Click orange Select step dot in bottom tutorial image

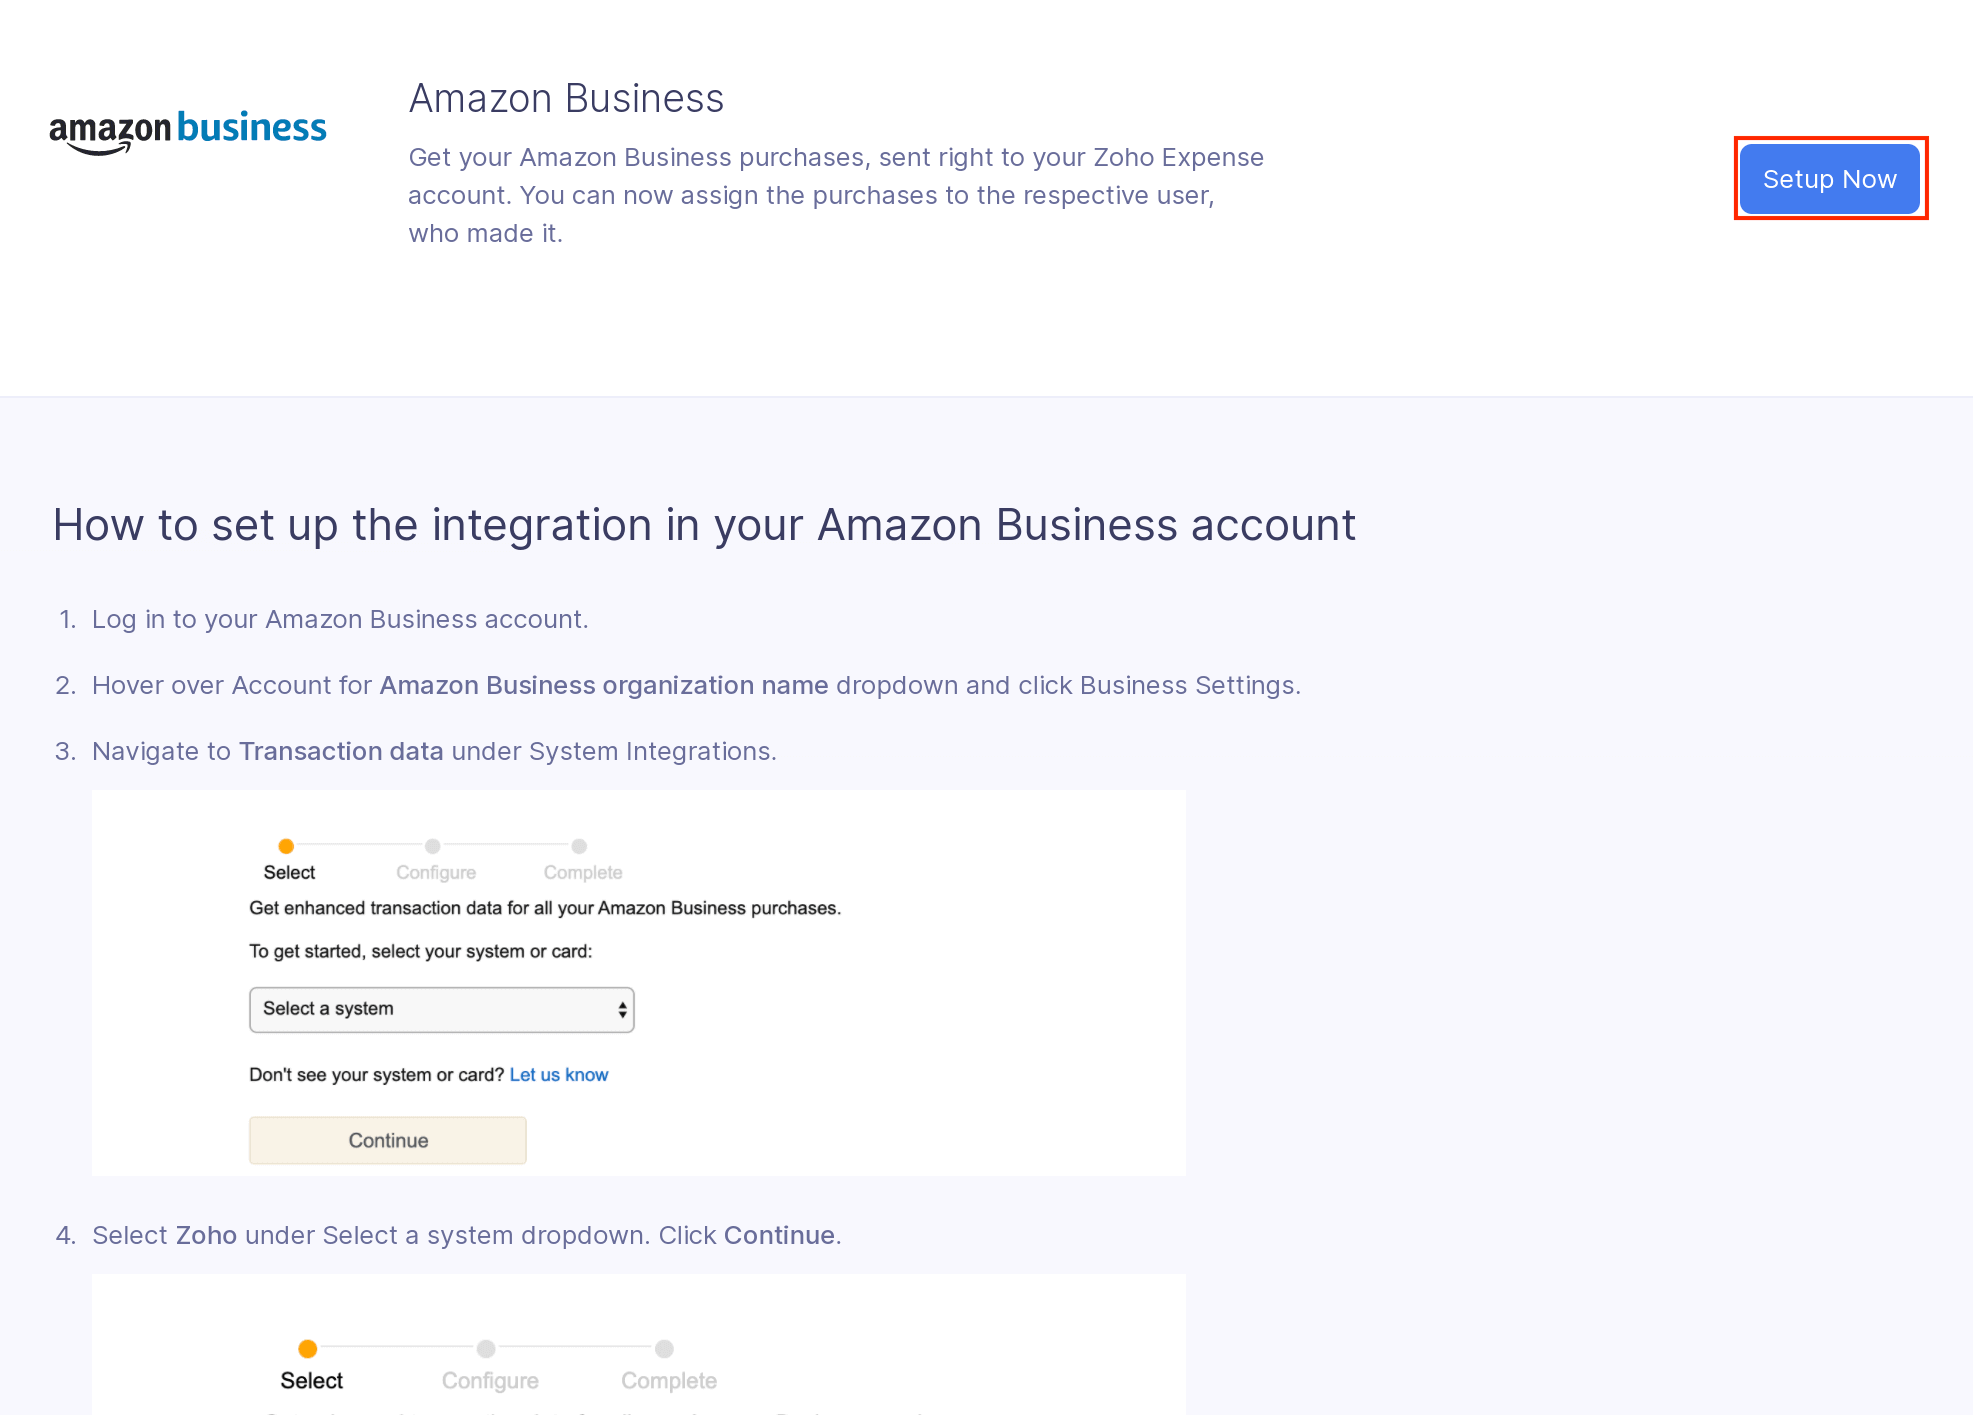pyautogui.click(x=308, y=1349)
